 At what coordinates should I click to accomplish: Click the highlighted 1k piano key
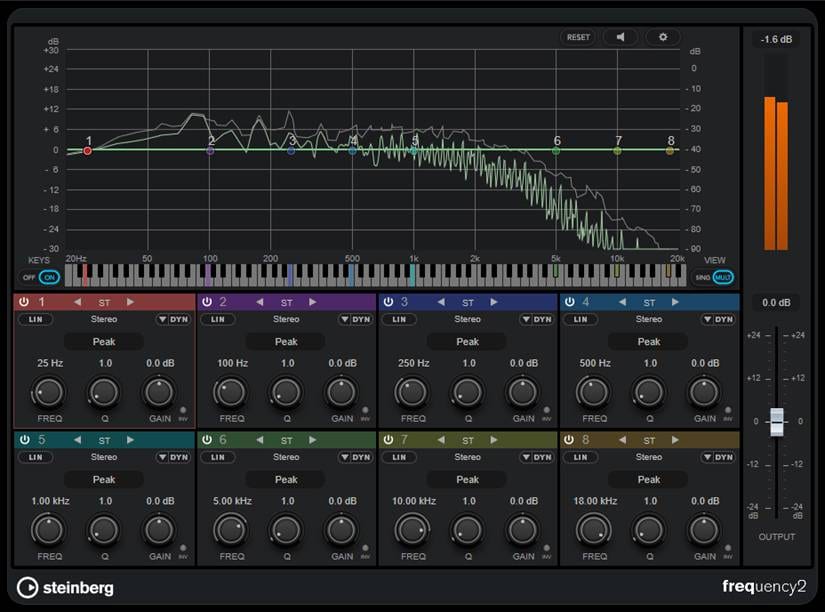[x=412, y=275]
